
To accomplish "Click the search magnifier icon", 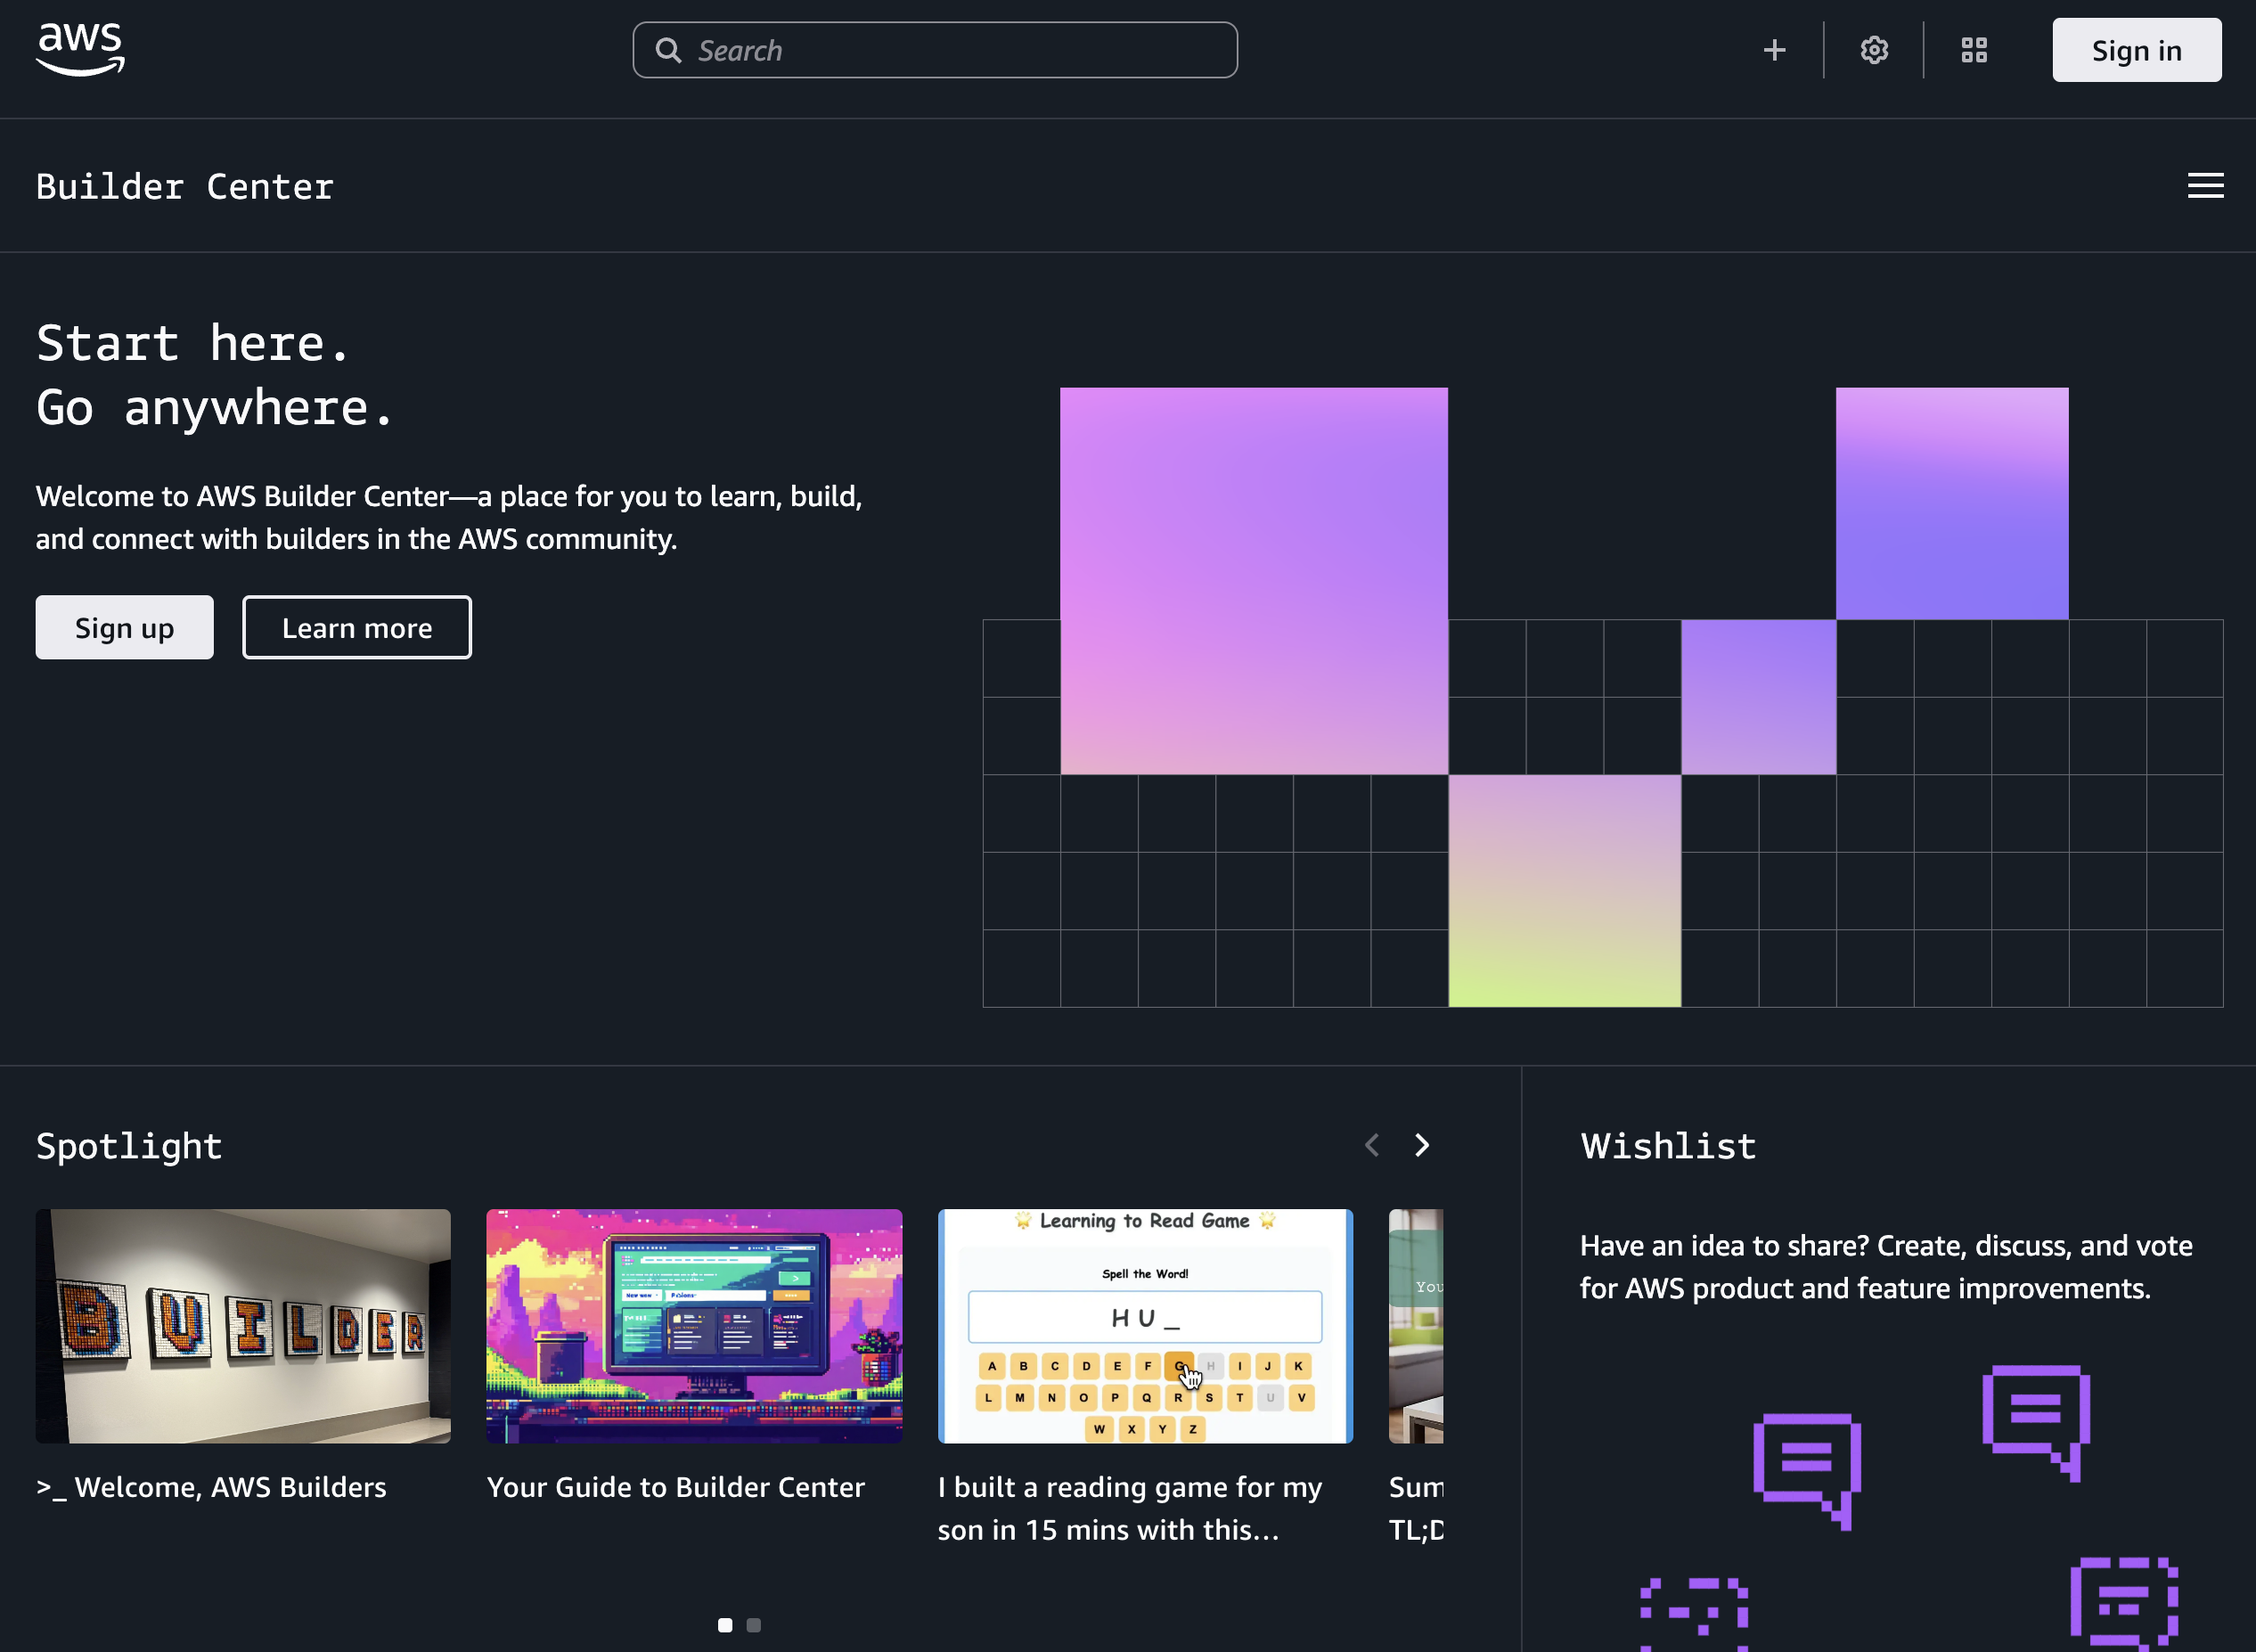I will pos(668,51).
